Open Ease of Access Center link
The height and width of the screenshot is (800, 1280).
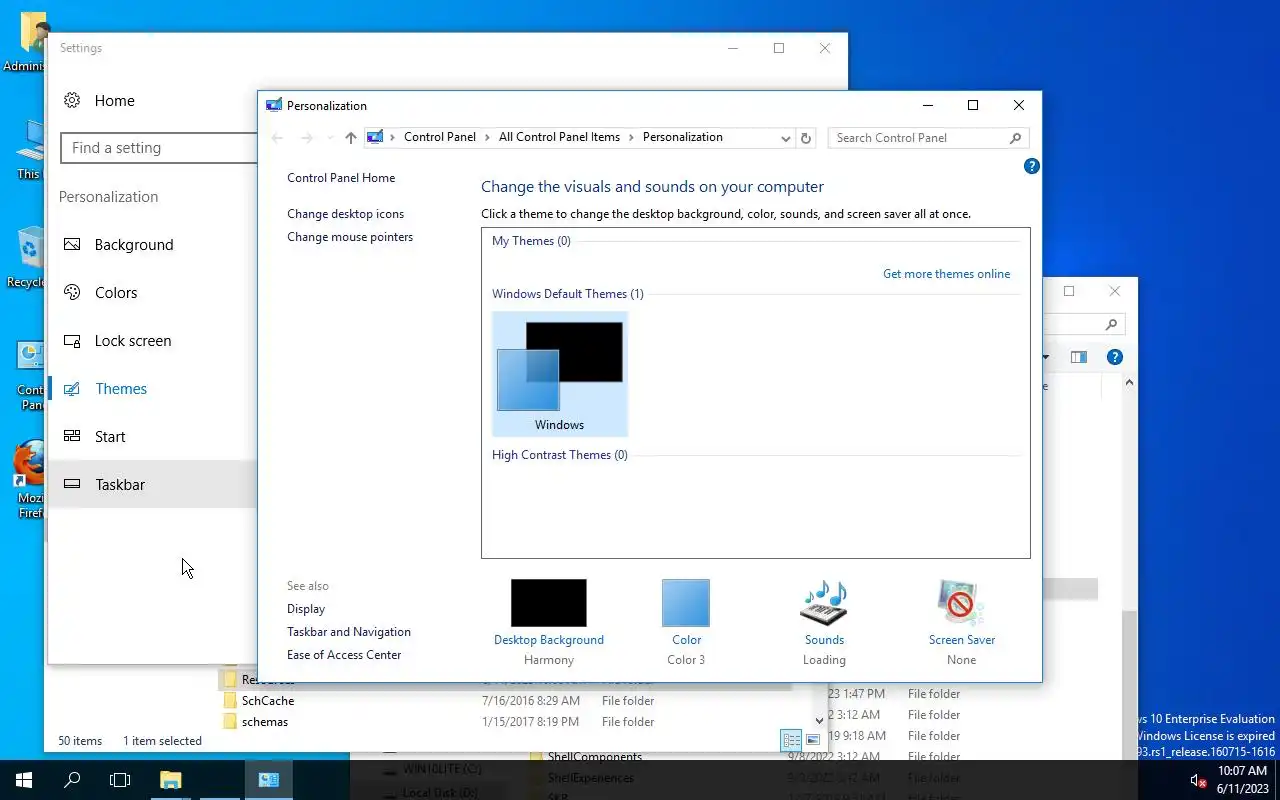click(344, 655)
